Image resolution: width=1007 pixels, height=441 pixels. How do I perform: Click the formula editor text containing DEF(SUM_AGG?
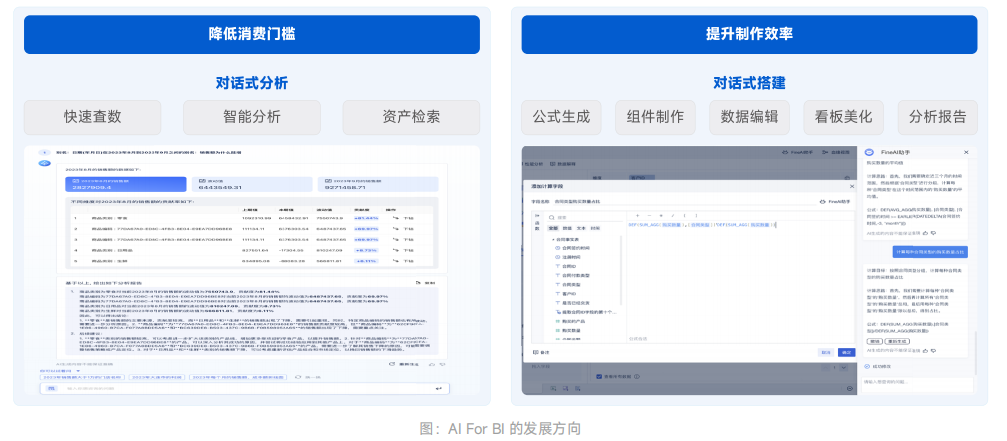pos(703,225)
